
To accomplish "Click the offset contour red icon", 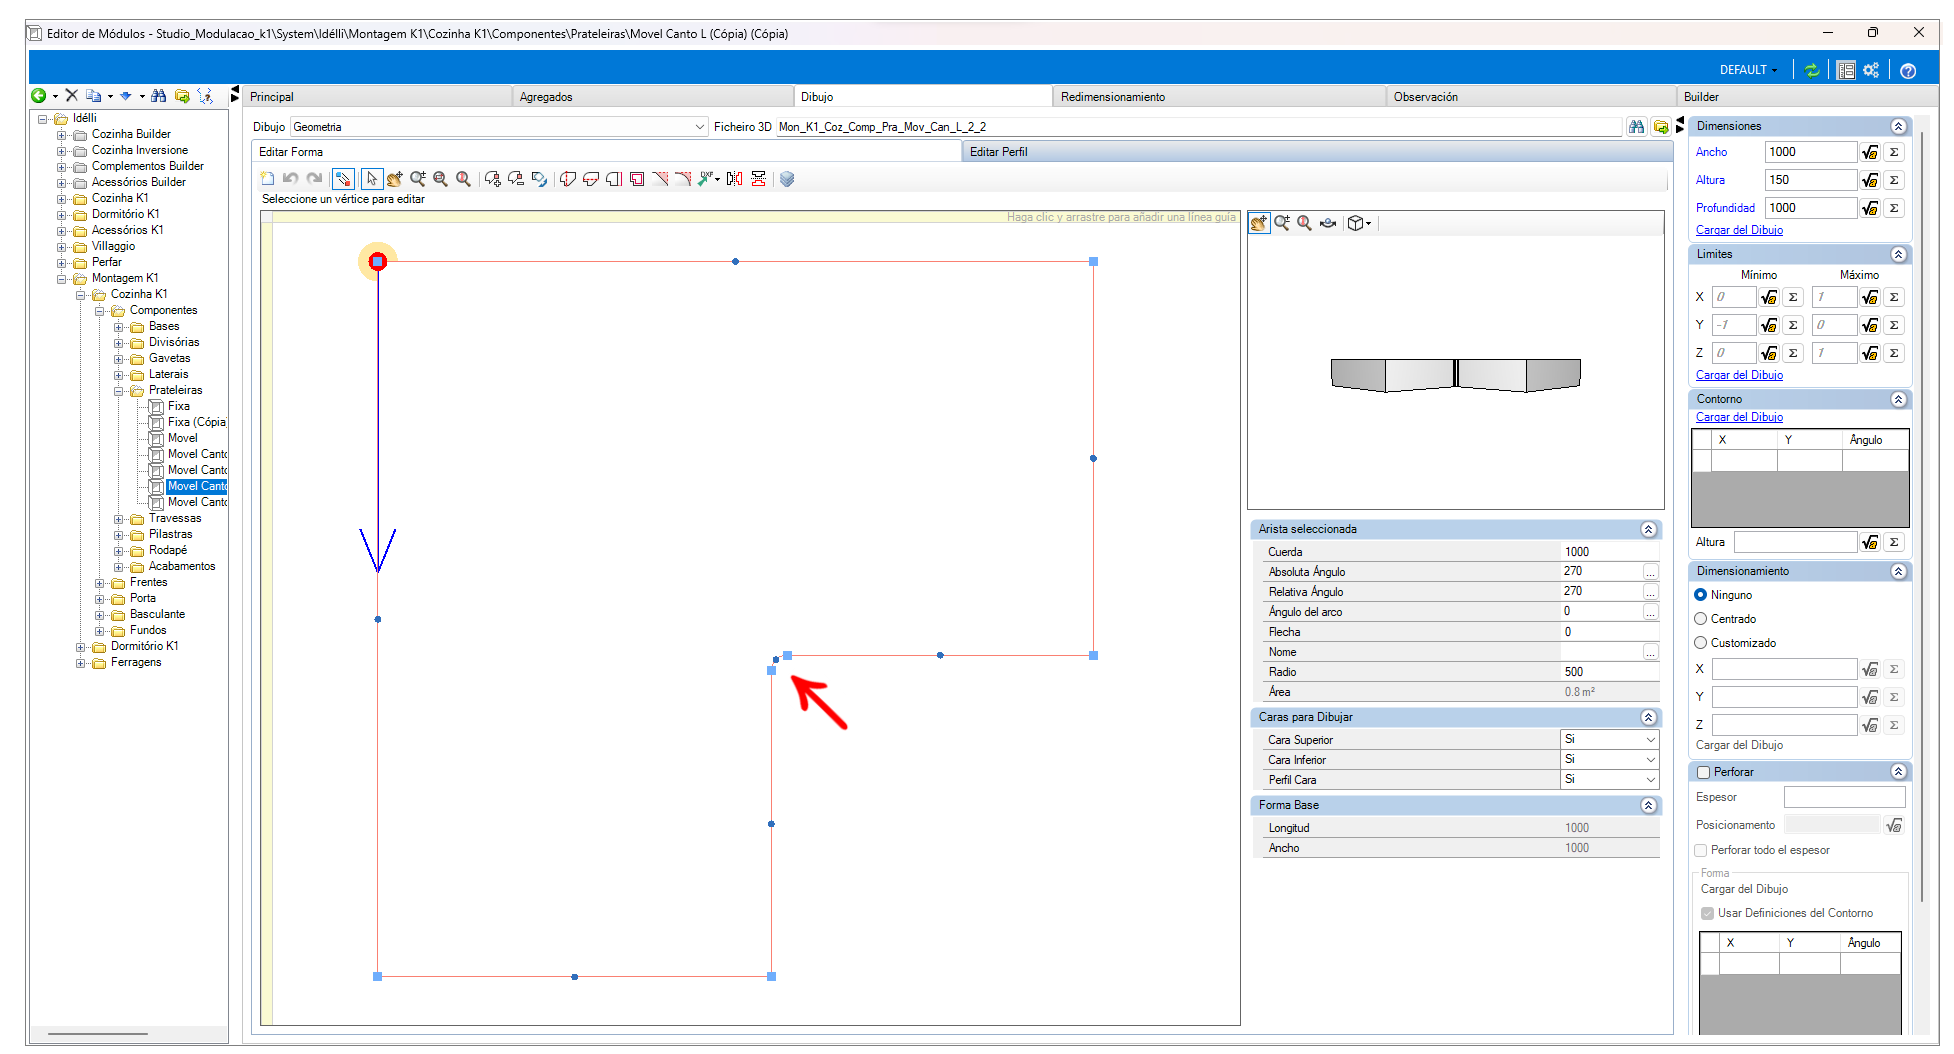I will click(x=637, y=179).
